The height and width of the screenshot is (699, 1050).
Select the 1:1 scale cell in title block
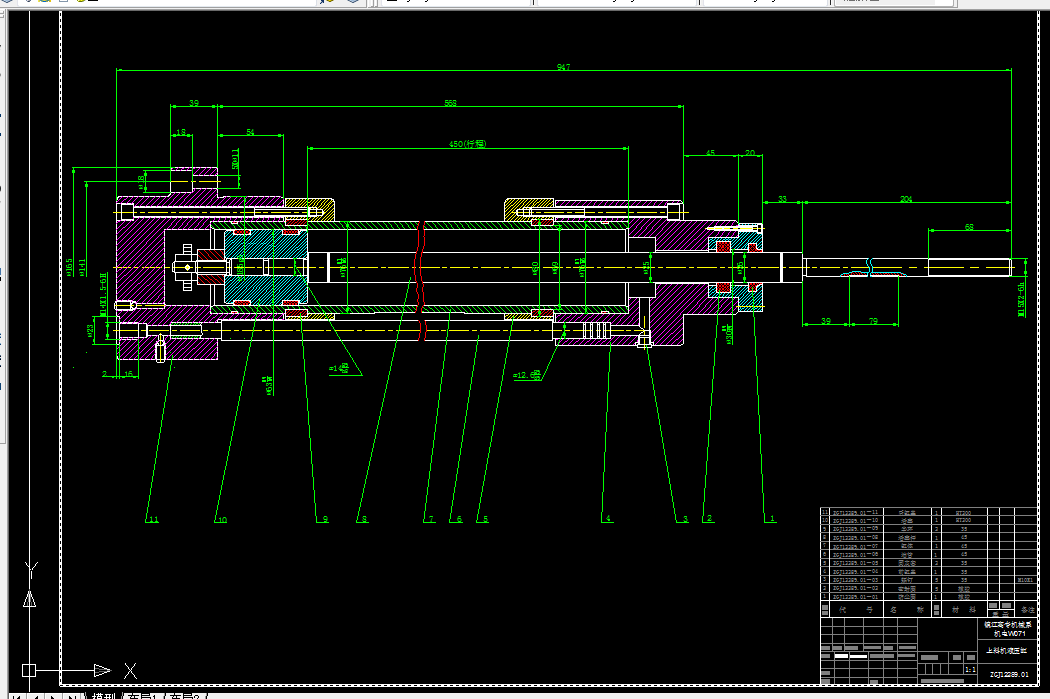coord(970,670)
